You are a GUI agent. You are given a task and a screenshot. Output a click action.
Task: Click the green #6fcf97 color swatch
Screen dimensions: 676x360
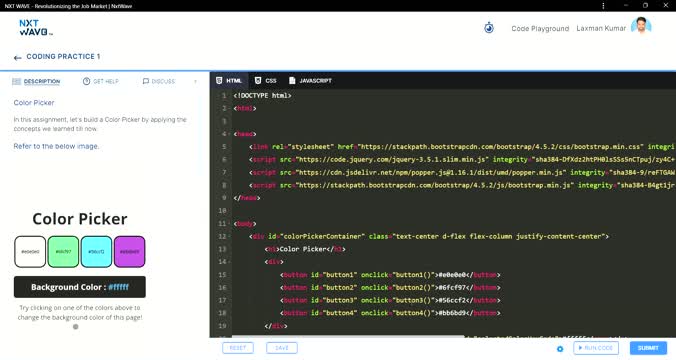click(x=63, y=251)
